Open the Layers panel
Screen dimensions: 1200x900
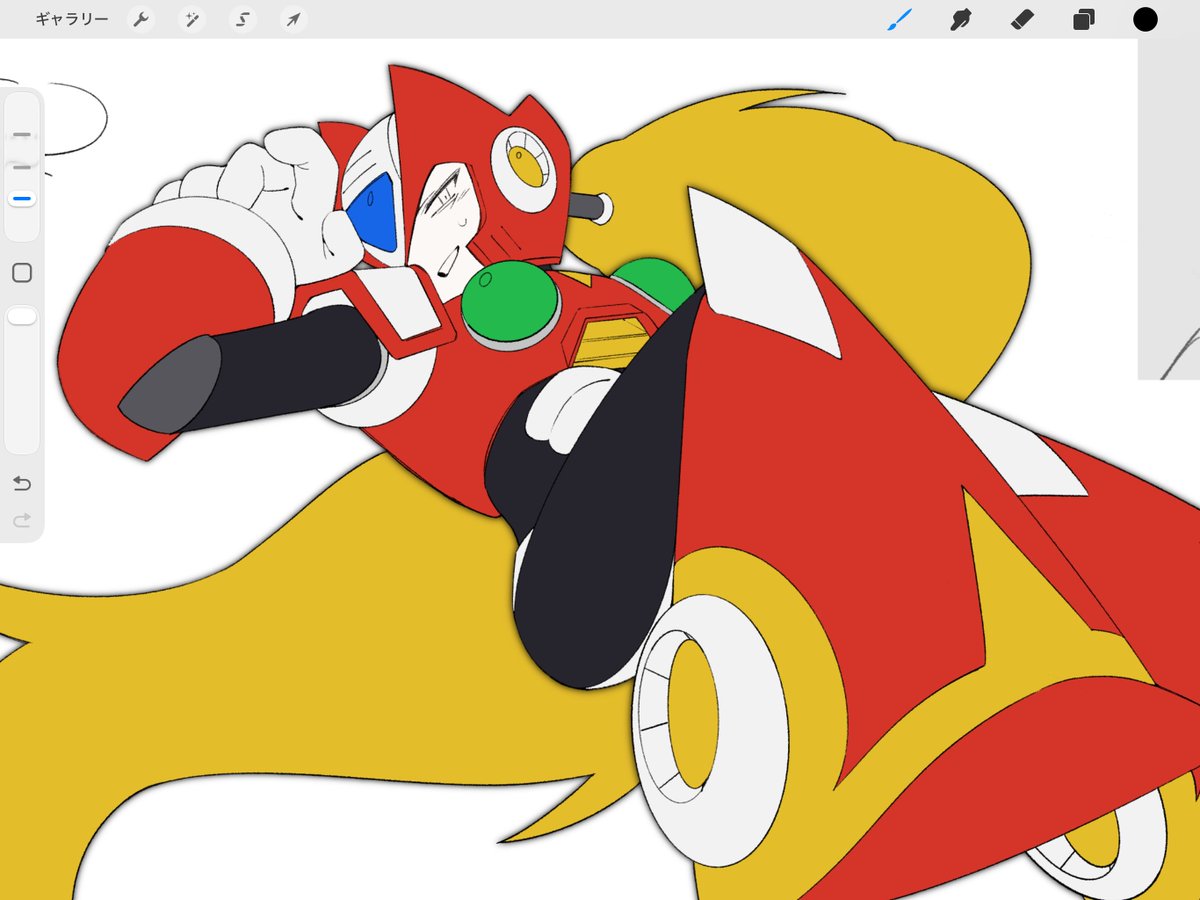click(x=1083, y=19)
